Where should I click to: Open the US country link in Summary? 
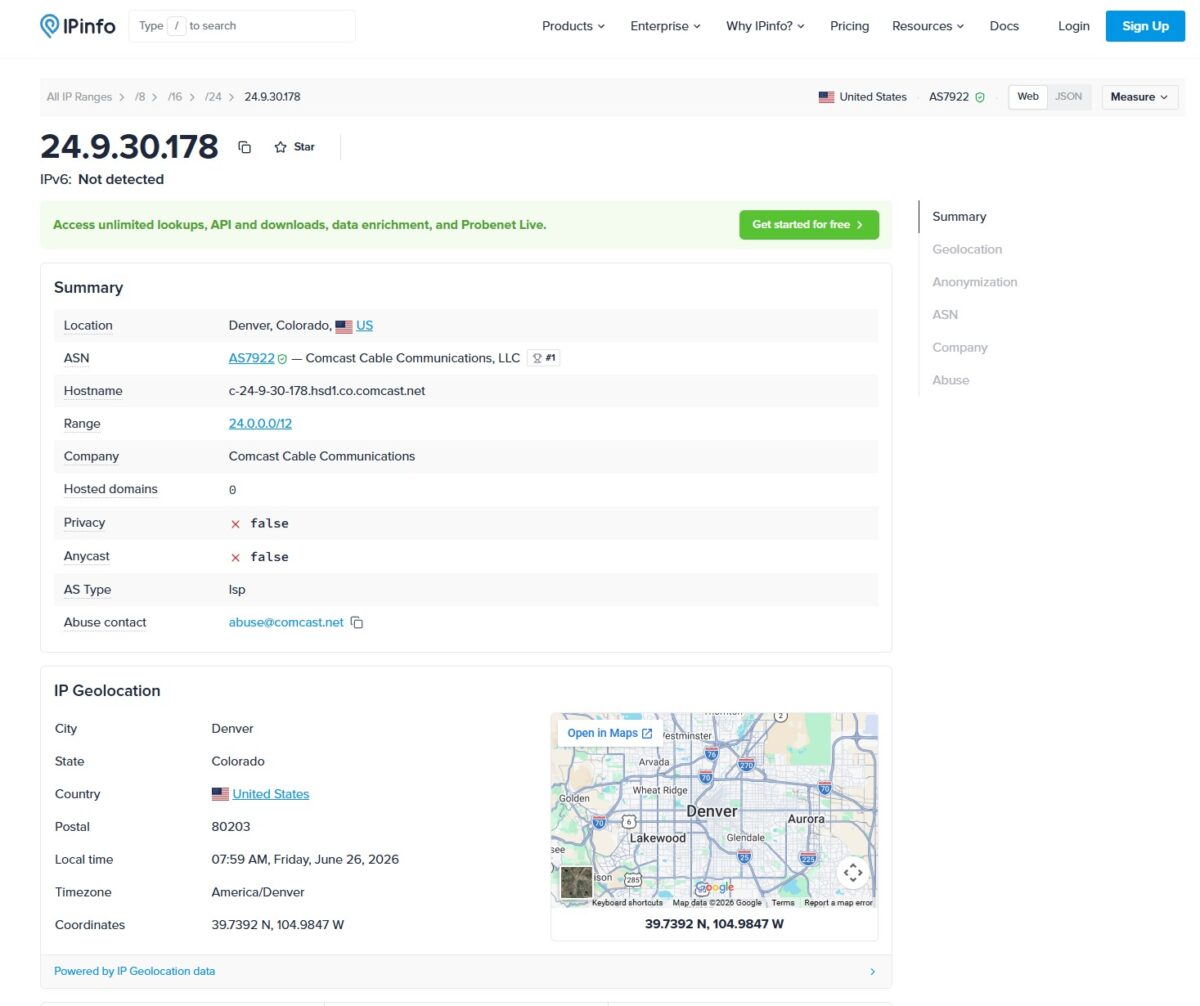pos(364,326)
